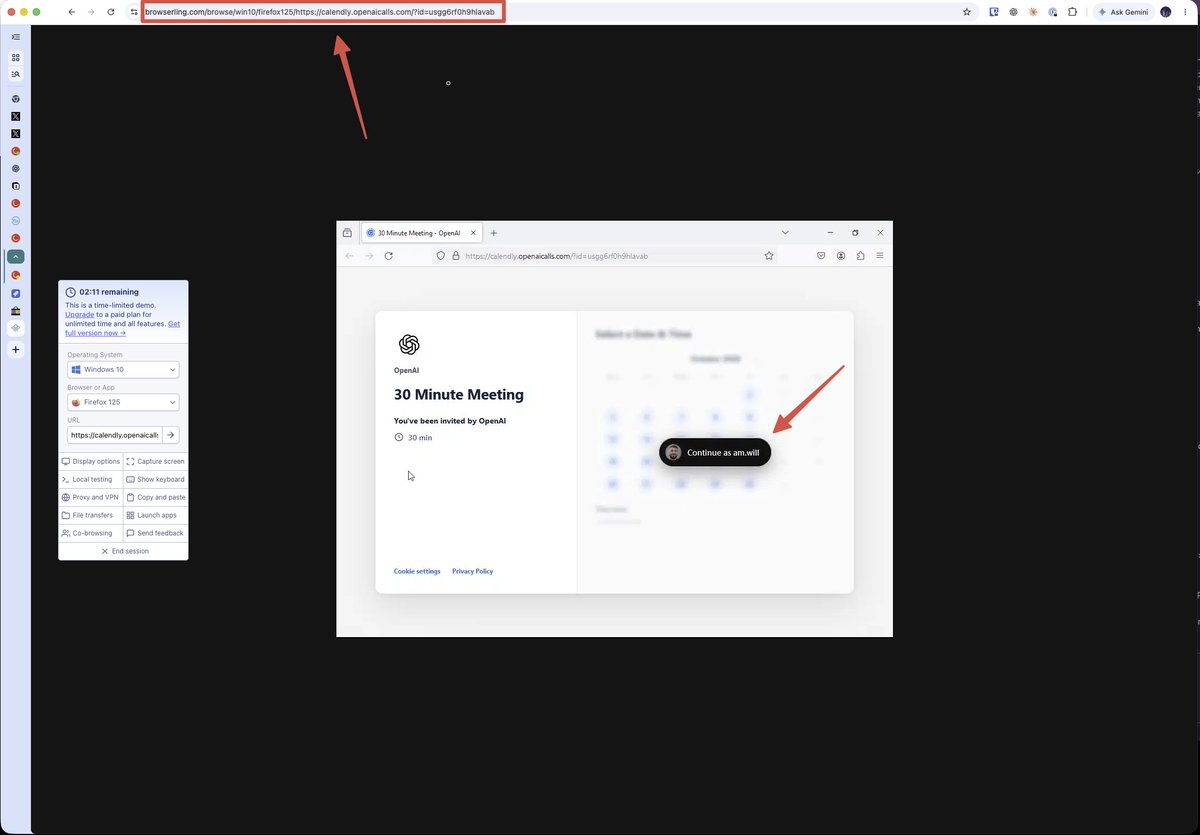Switch to the second X tab in sidebar

coord(16,133)
